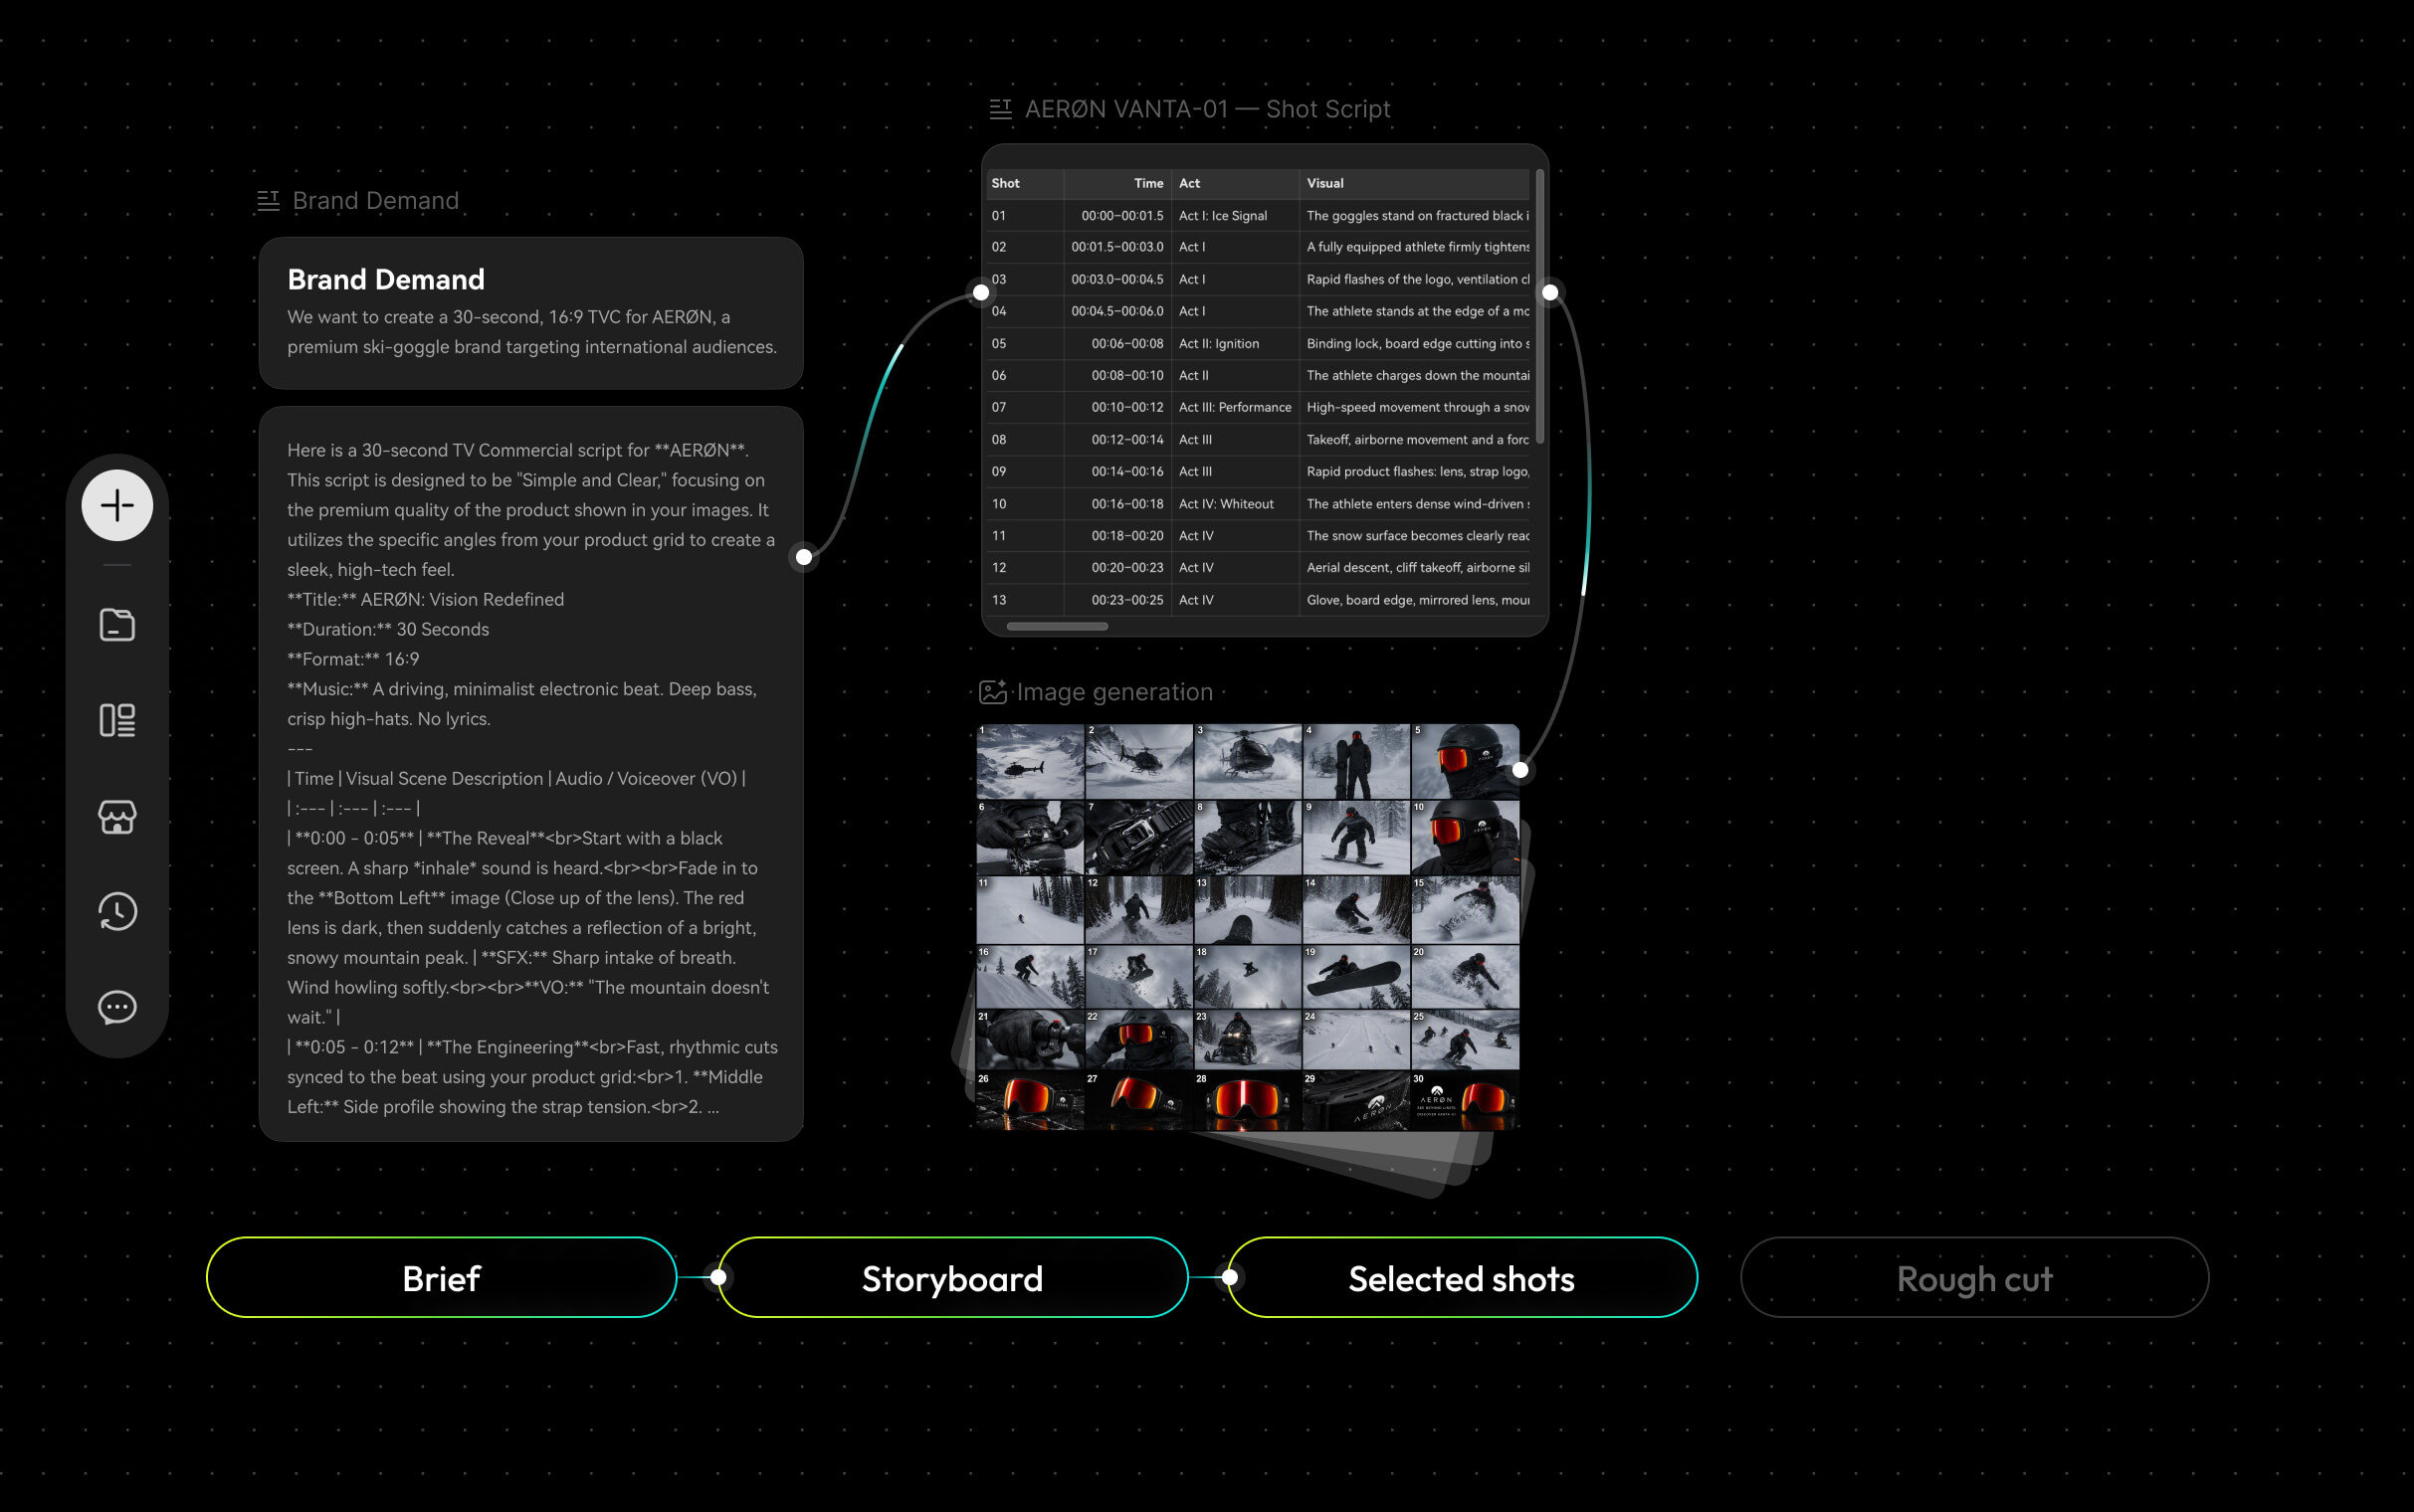Click 'Act III: Performance' cell
This screenshot has height=1512, width=2414.
pyautogui.click(x=1235, y=407)
